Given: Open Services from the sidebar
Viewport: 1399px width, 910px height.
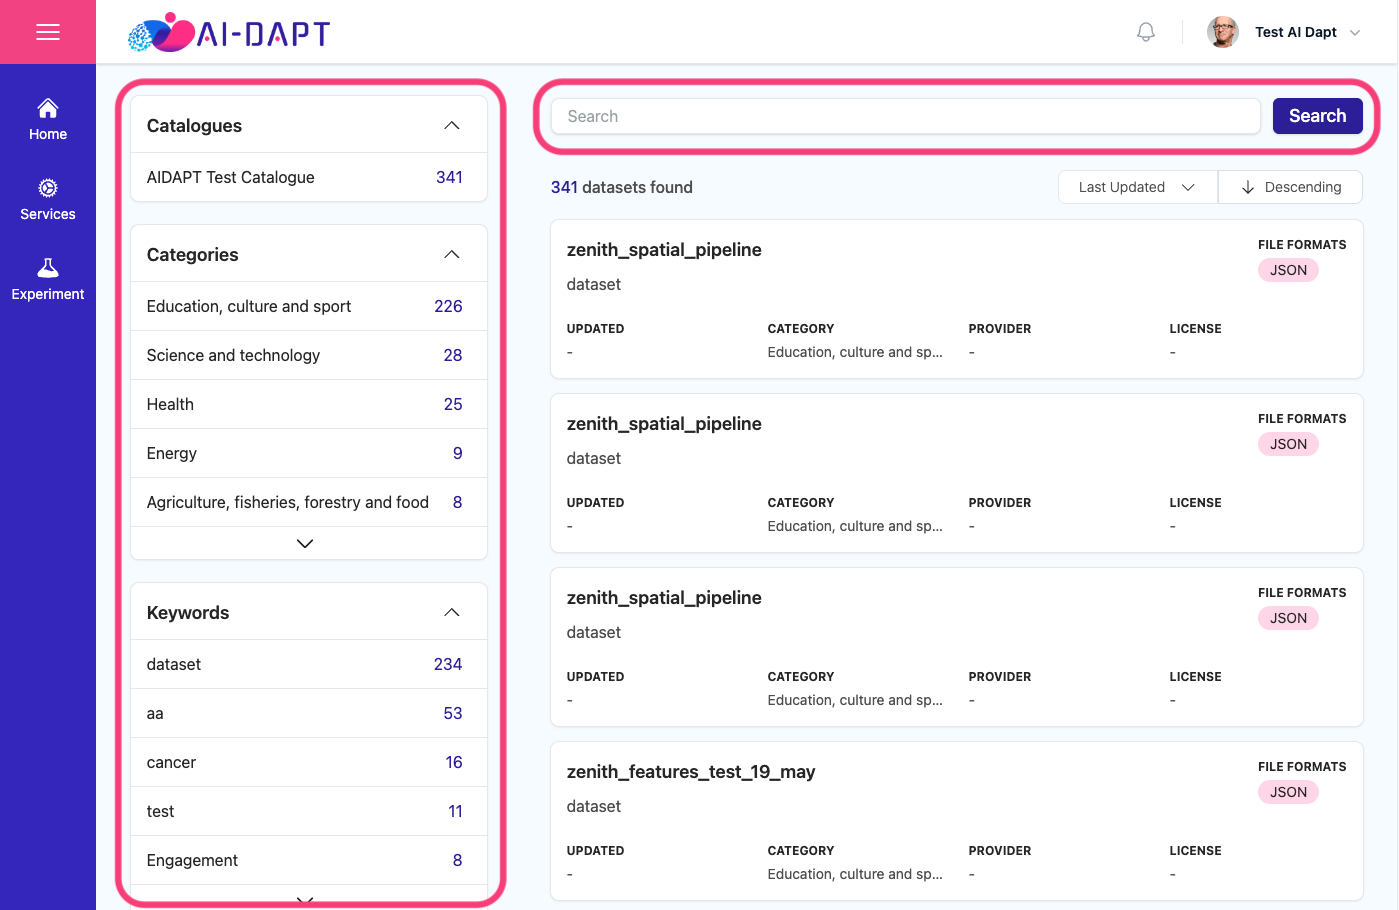Looking at the screenshot, I should [48, 200].
